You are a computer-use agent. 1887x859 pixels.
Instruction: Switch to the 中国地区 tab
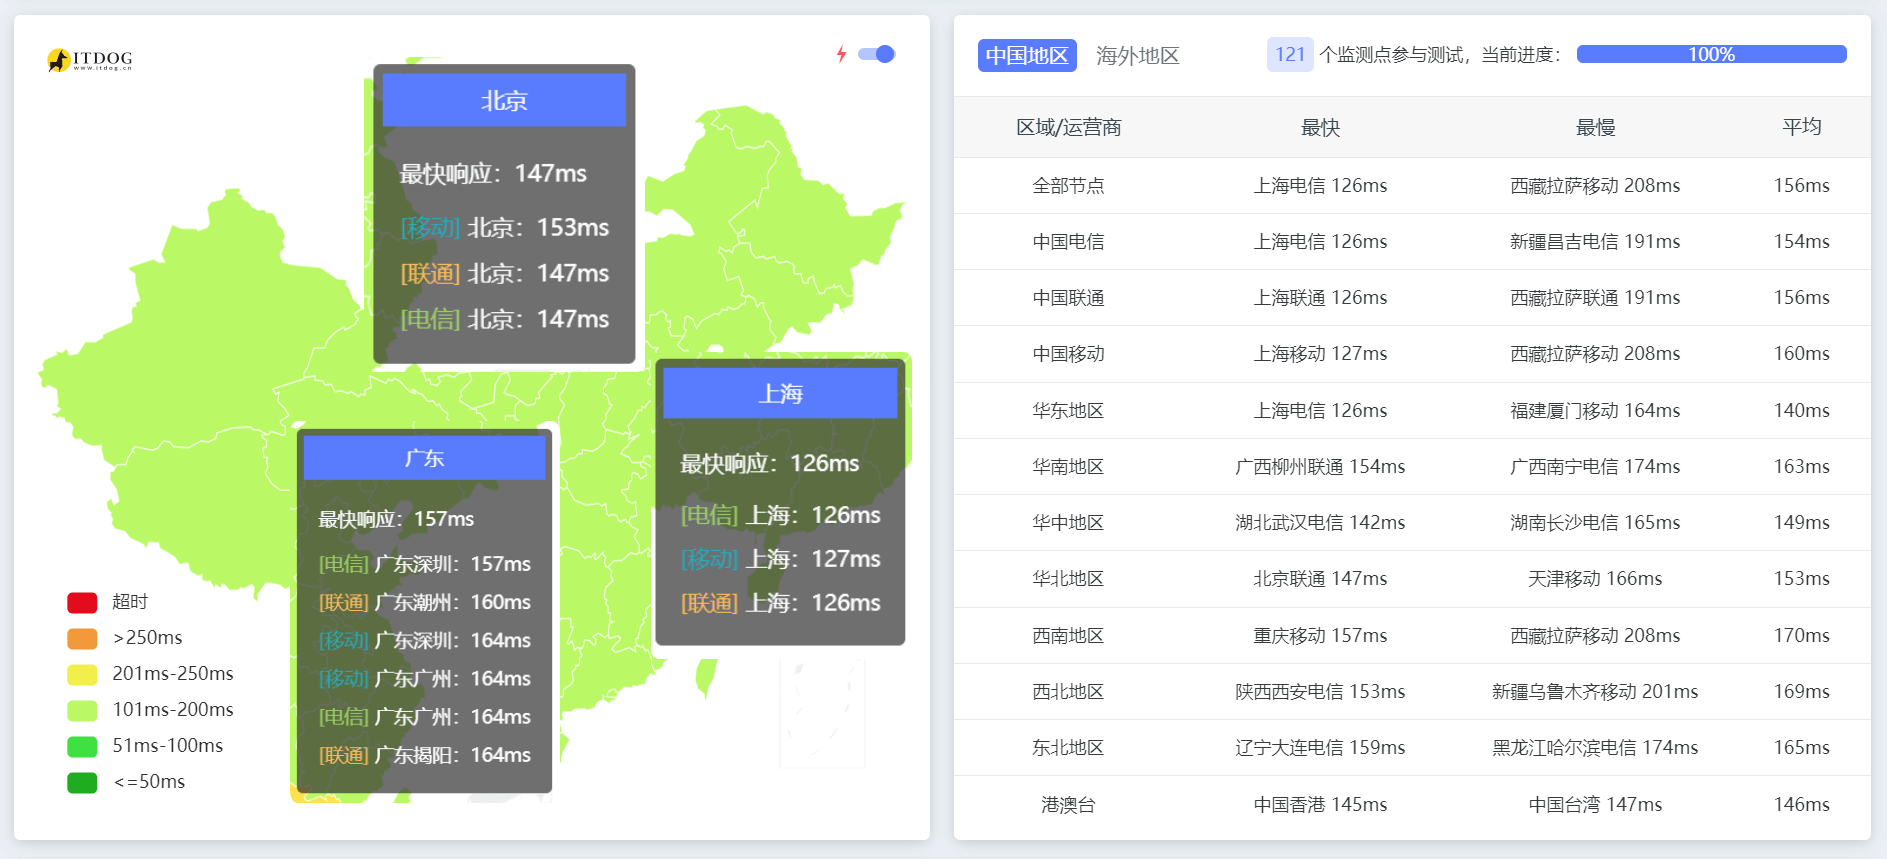coord(1026,55)
